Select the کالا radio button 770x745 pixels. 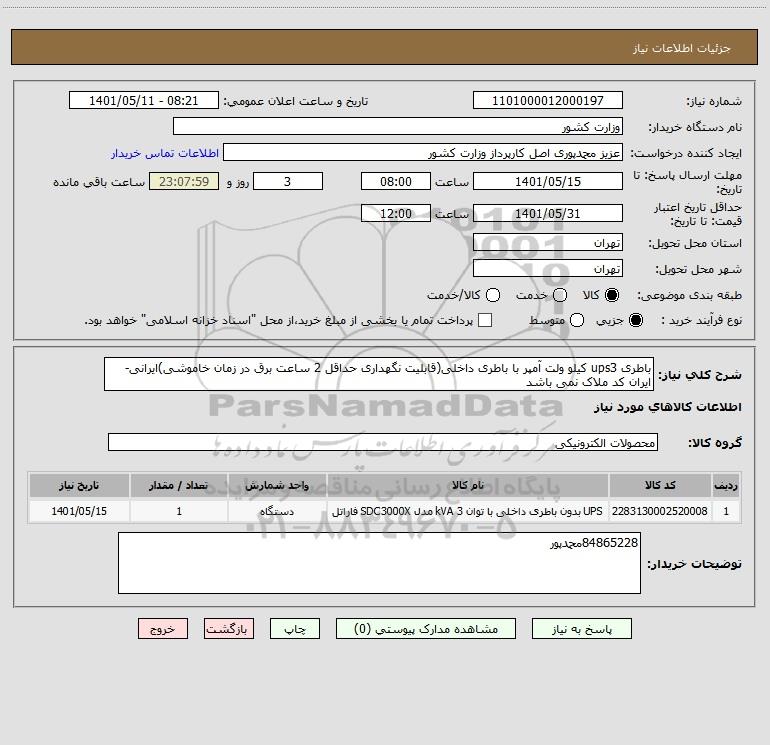click(x=612, y=295)
